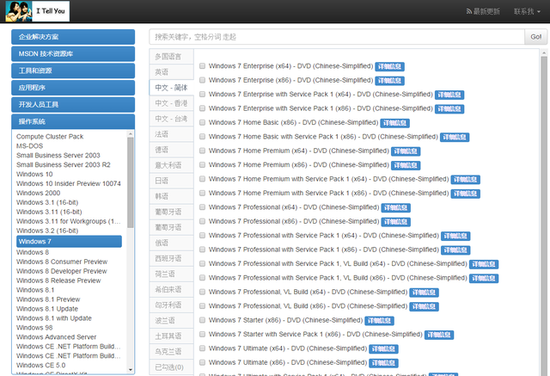Viewport: 550px width, 376px height.
Task: Select Windows 3.2 (16-bit) item
Action: click(x=47, y=231)
